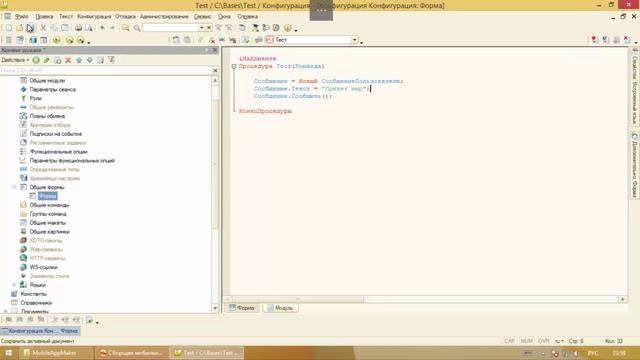Open the Правка menu
The height and width of the screenshot is (360, 640).
pyautogui.click(x=44, y=16)
